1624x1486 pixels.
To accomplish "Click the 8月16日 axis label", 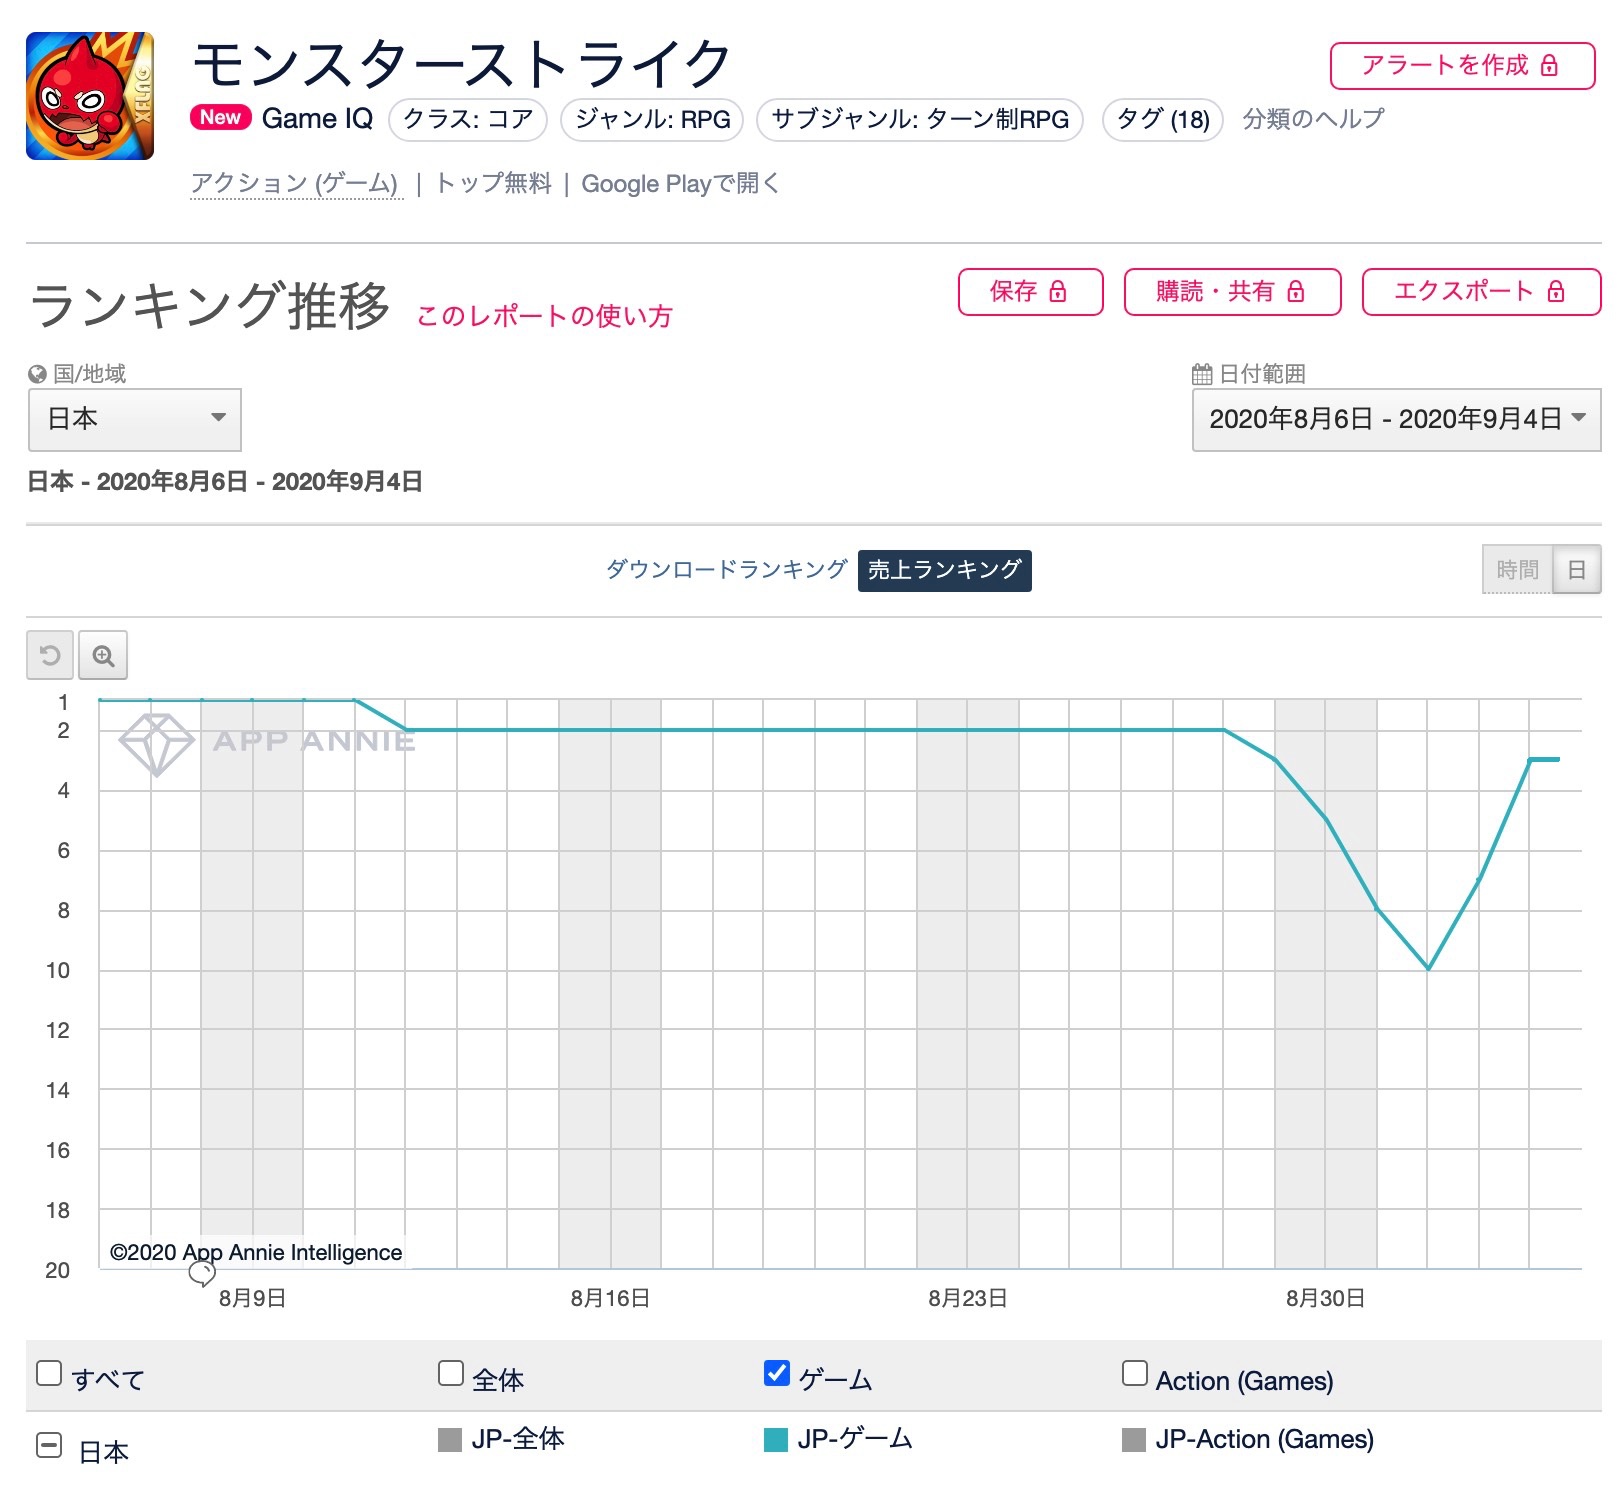I will click(610, 1298).
